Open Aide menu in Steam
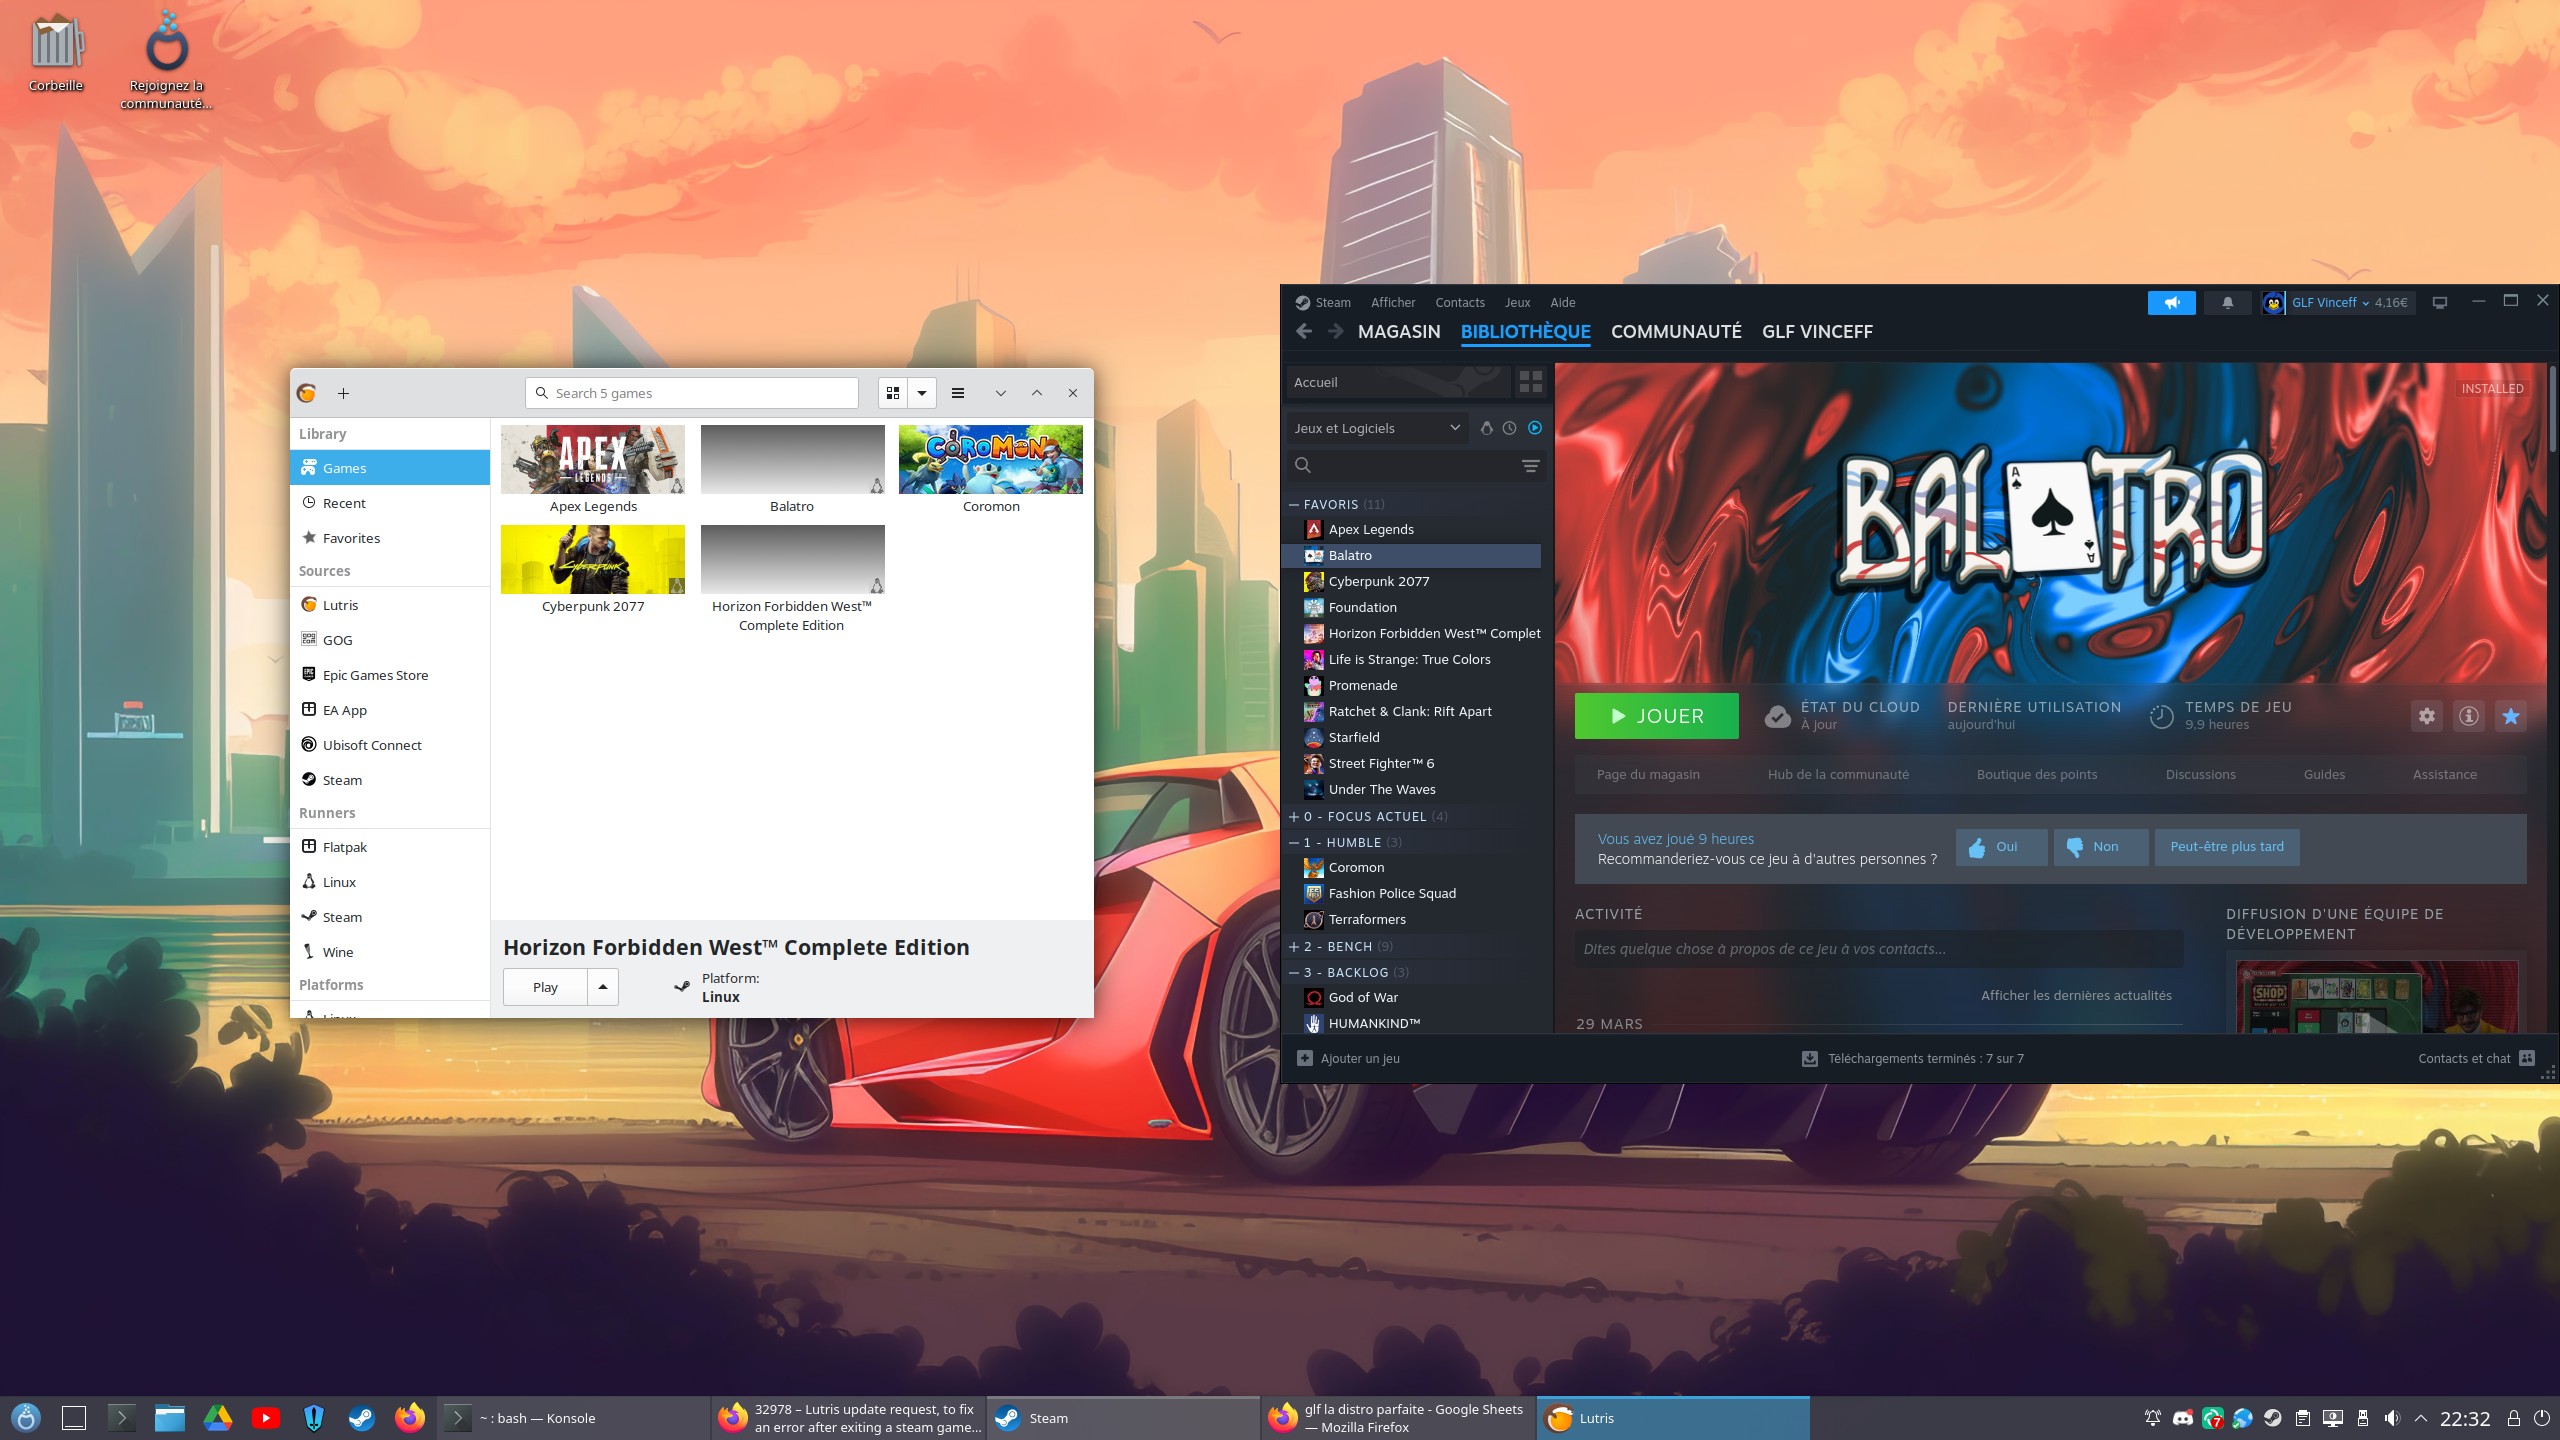This screenshot has height=1440, width=2560. [1562, 302]
